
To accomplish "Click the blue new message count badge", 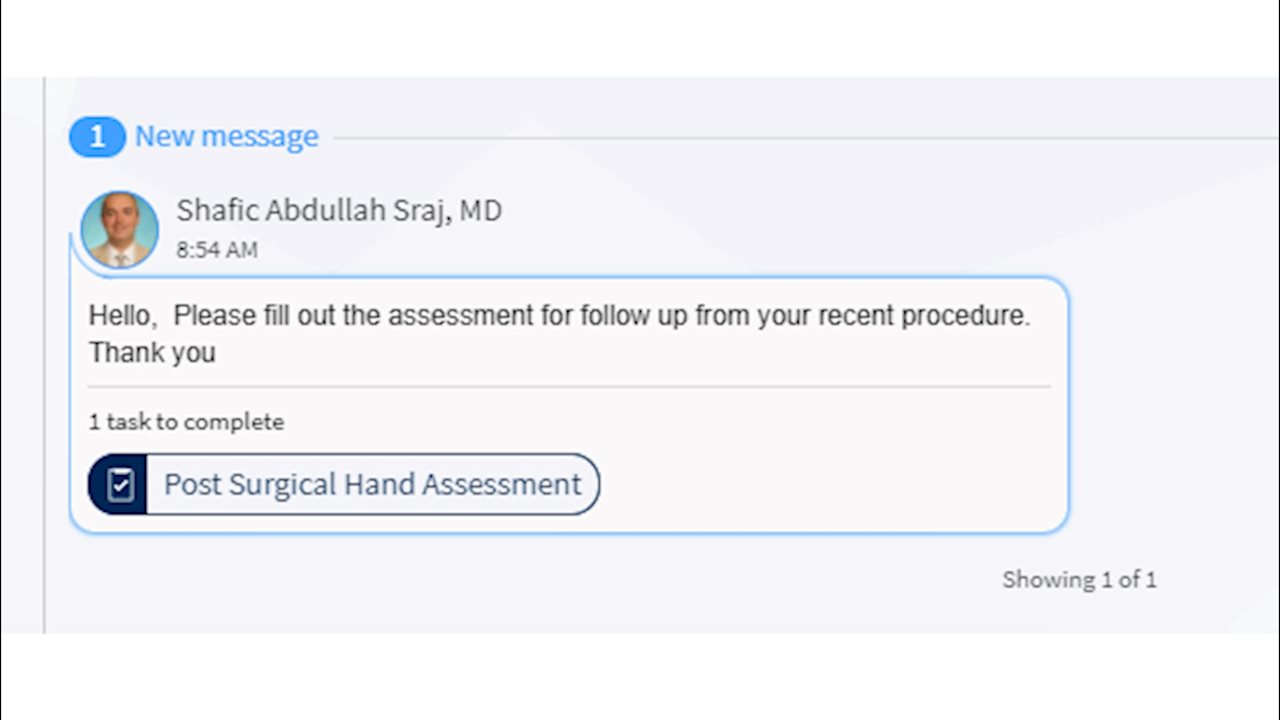I will [97, 137].
